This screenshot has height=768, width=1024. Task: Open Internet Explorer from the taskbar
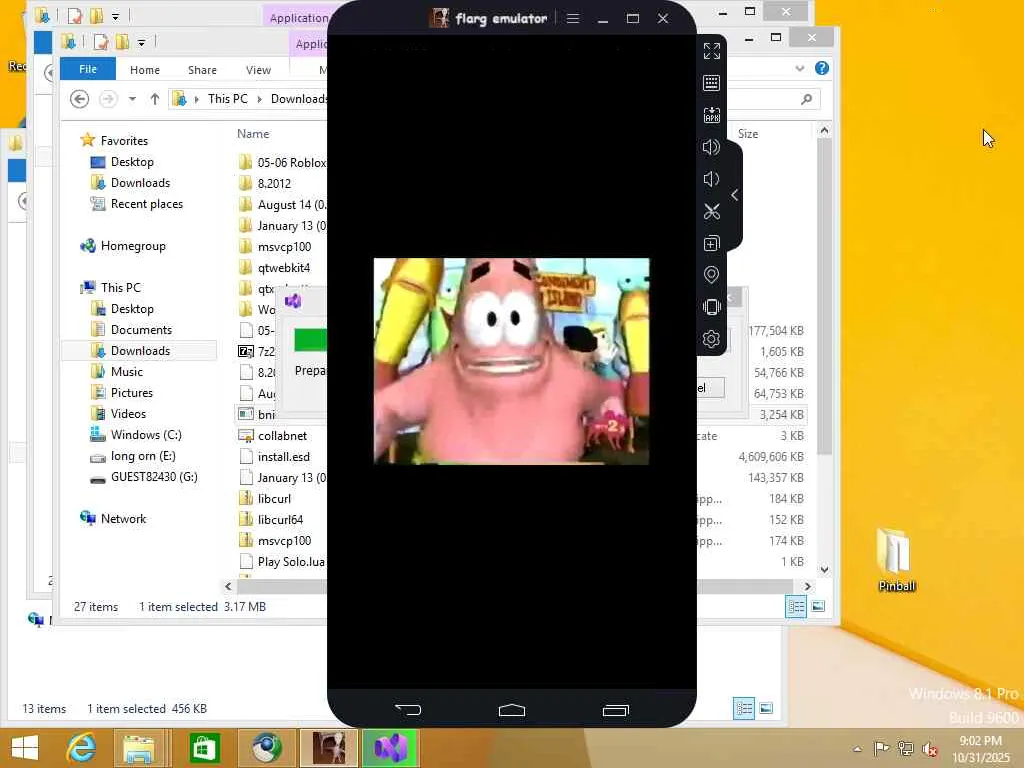pos(81,748)
